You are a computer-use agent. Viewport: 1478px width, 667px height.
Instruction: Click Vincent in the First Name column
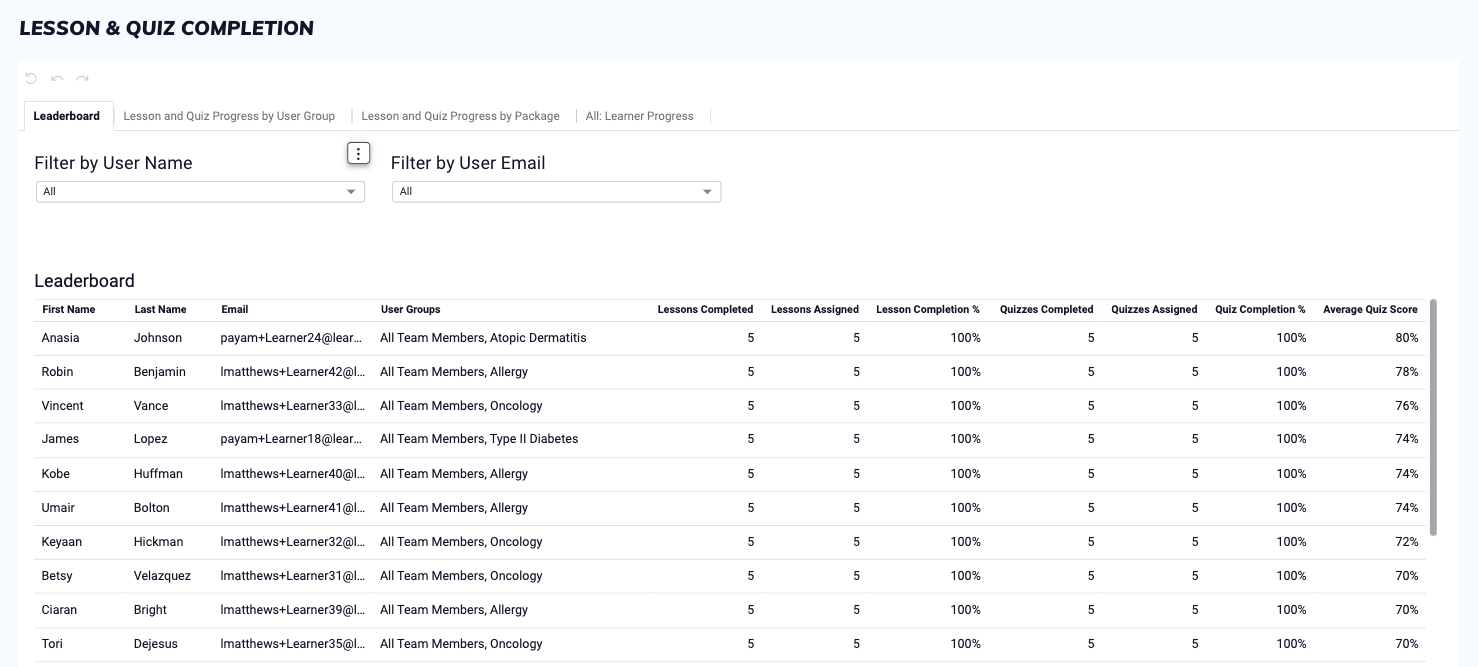(63, 406)
